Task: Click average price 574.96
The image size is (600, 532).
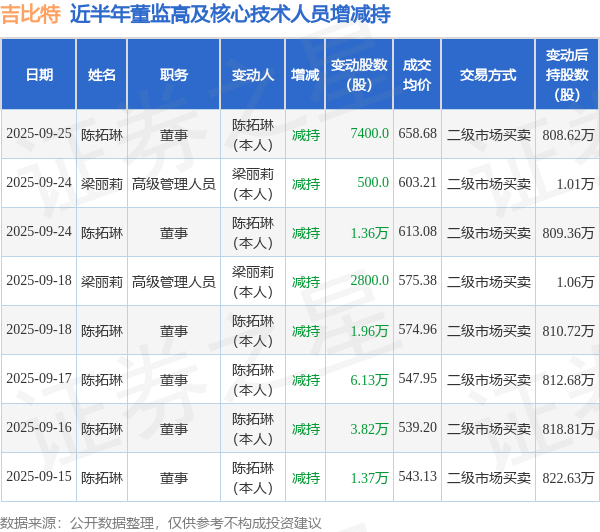Action: (x=417, y=330)
